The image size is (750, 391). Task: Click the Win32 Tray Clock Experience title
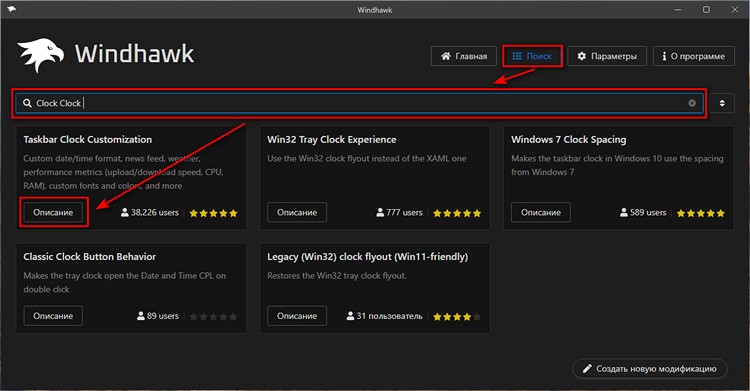331,140
